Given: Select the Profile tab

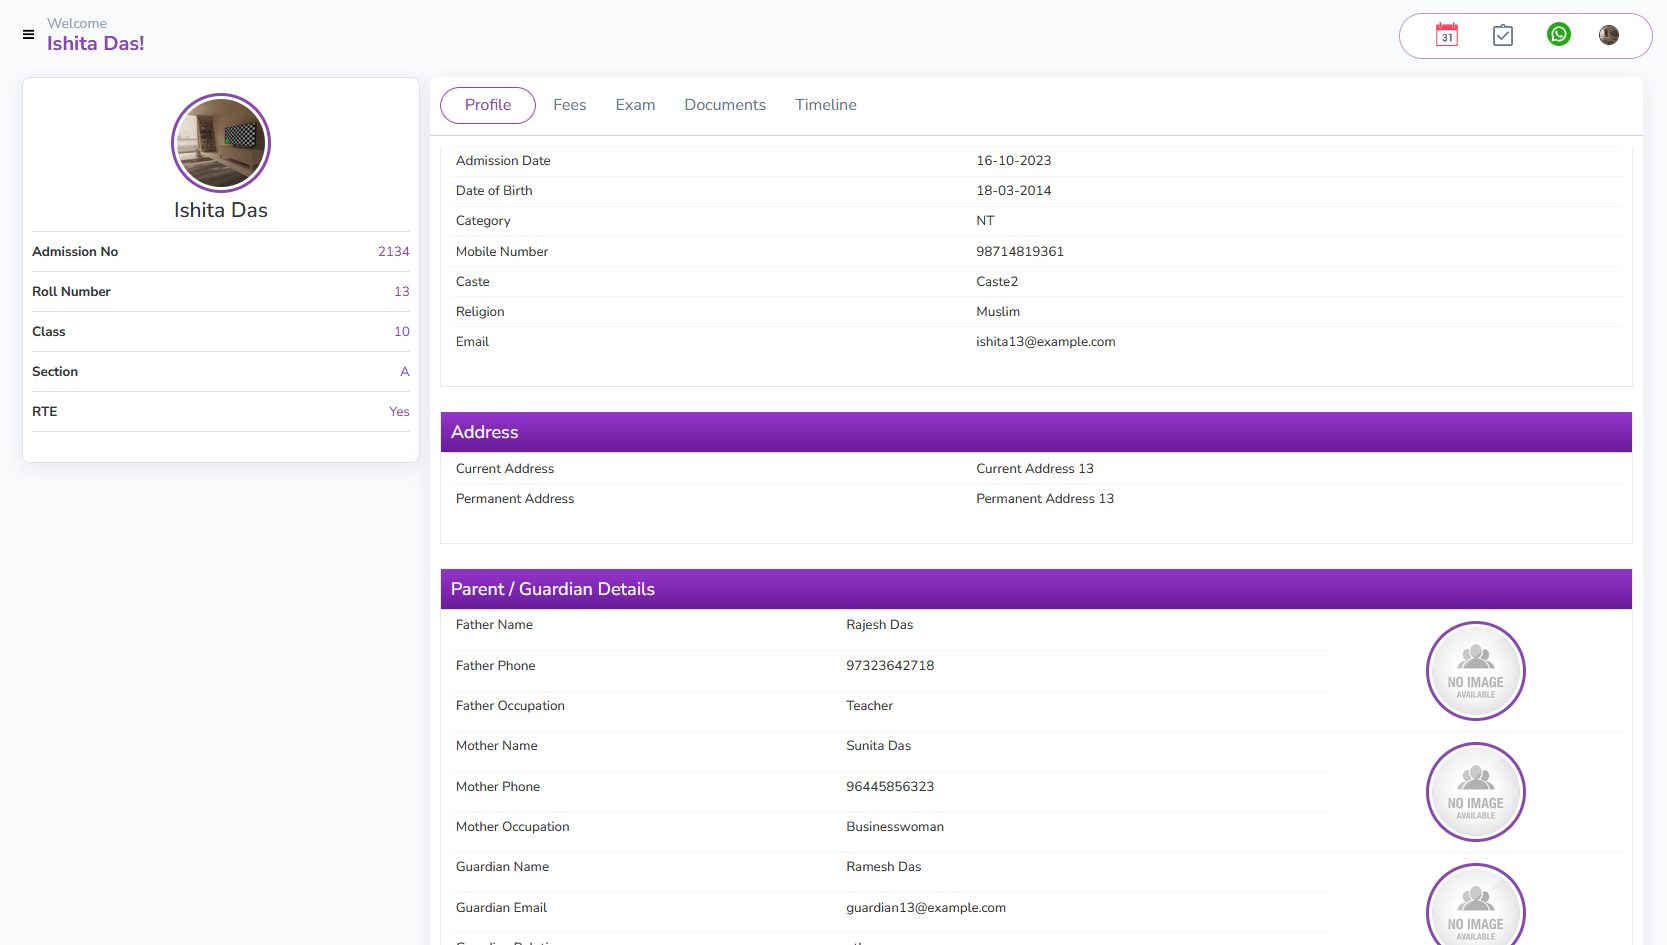Looking at the screenshot, I should click(488, 105).
